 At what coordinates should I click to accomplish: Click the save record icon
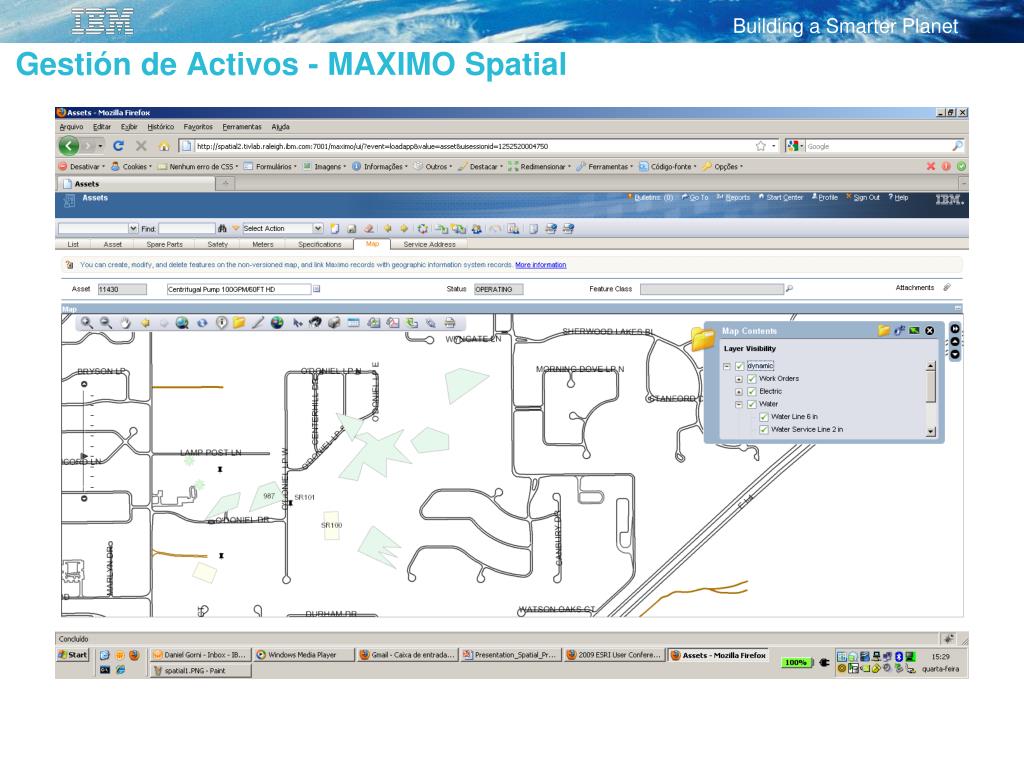(x=351, y=229)
